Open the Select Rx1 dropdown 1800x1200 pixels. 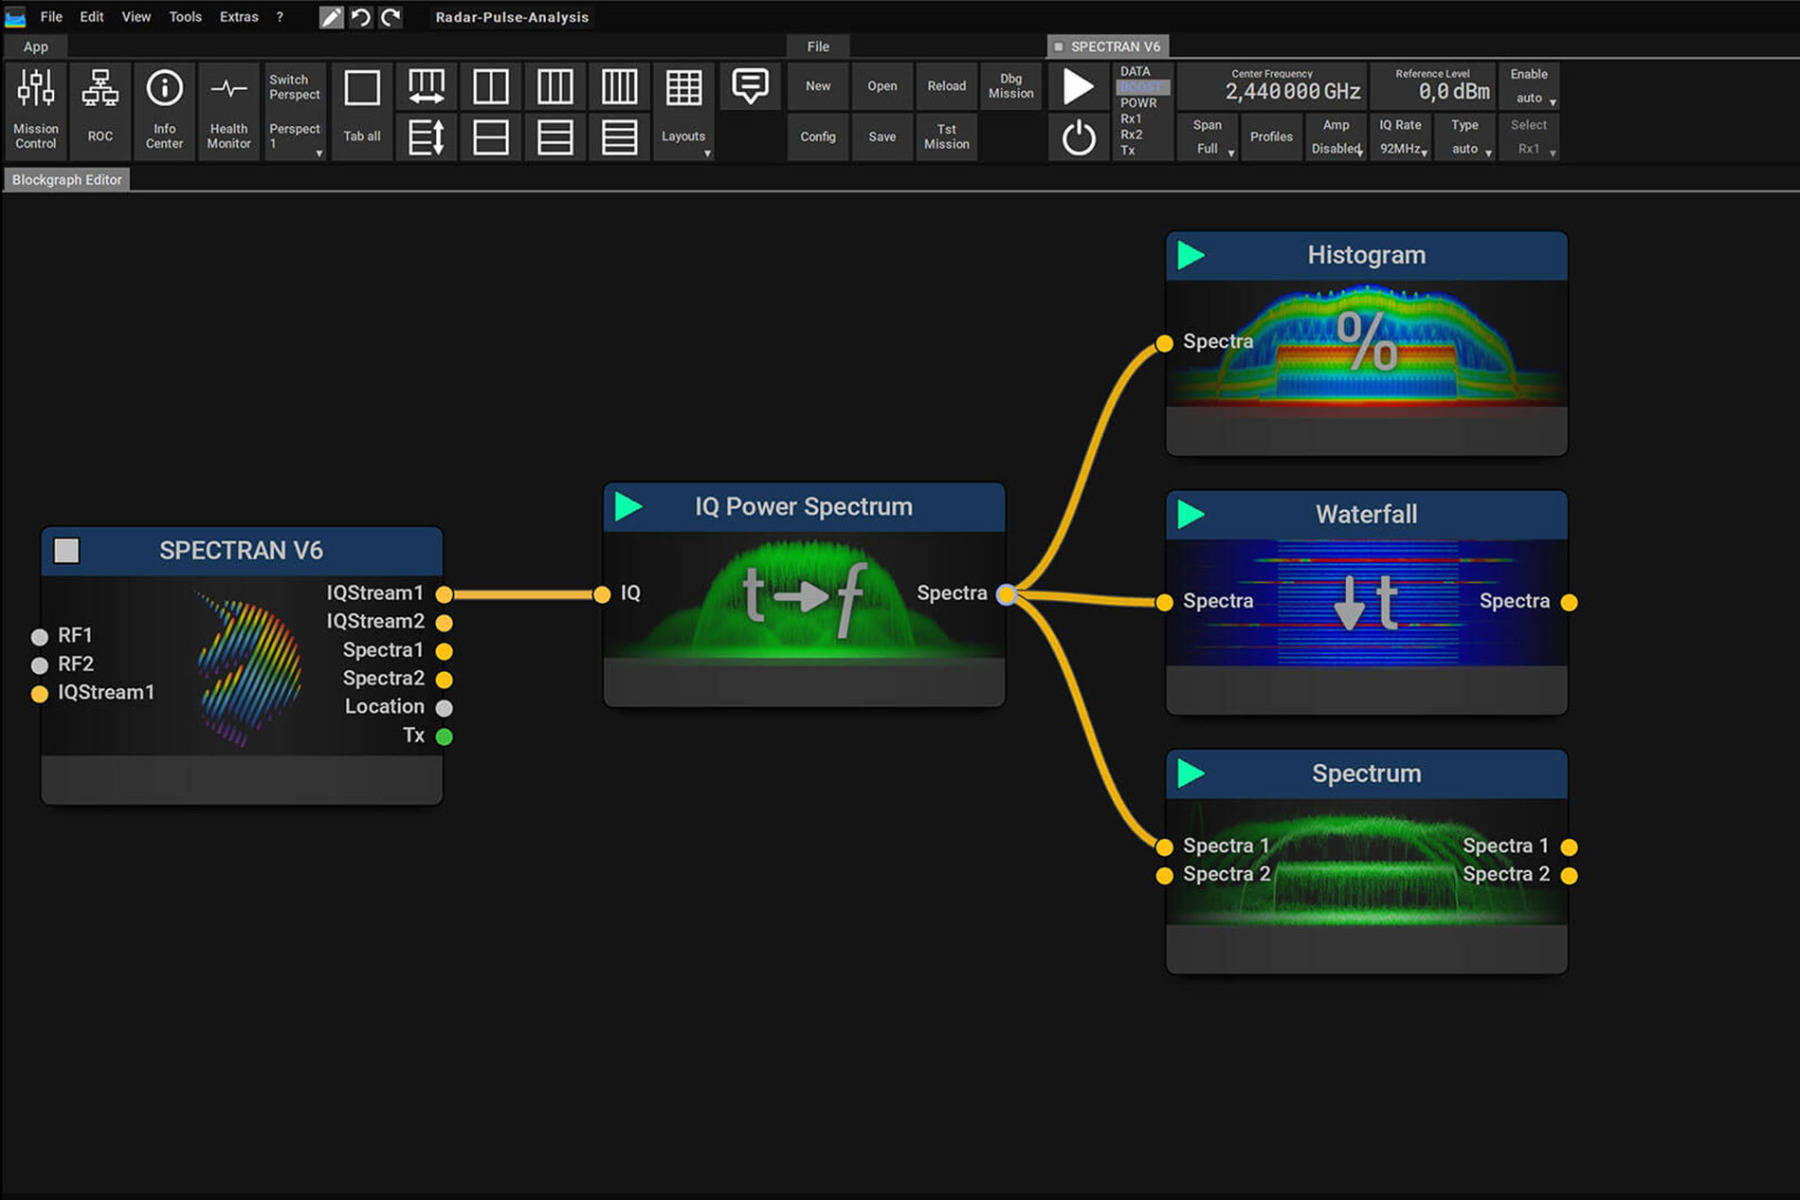1530,137
